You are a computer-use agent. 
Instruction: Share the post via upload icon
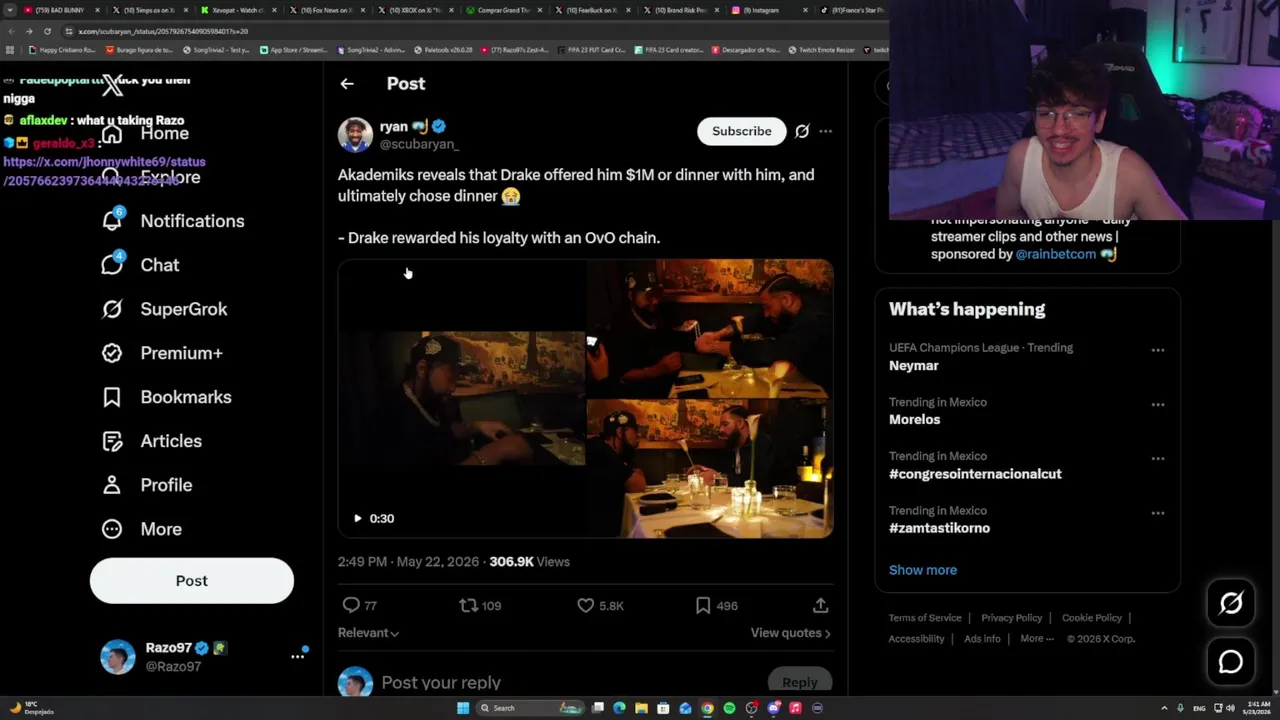pyautogui.click(x=820, y=605)
